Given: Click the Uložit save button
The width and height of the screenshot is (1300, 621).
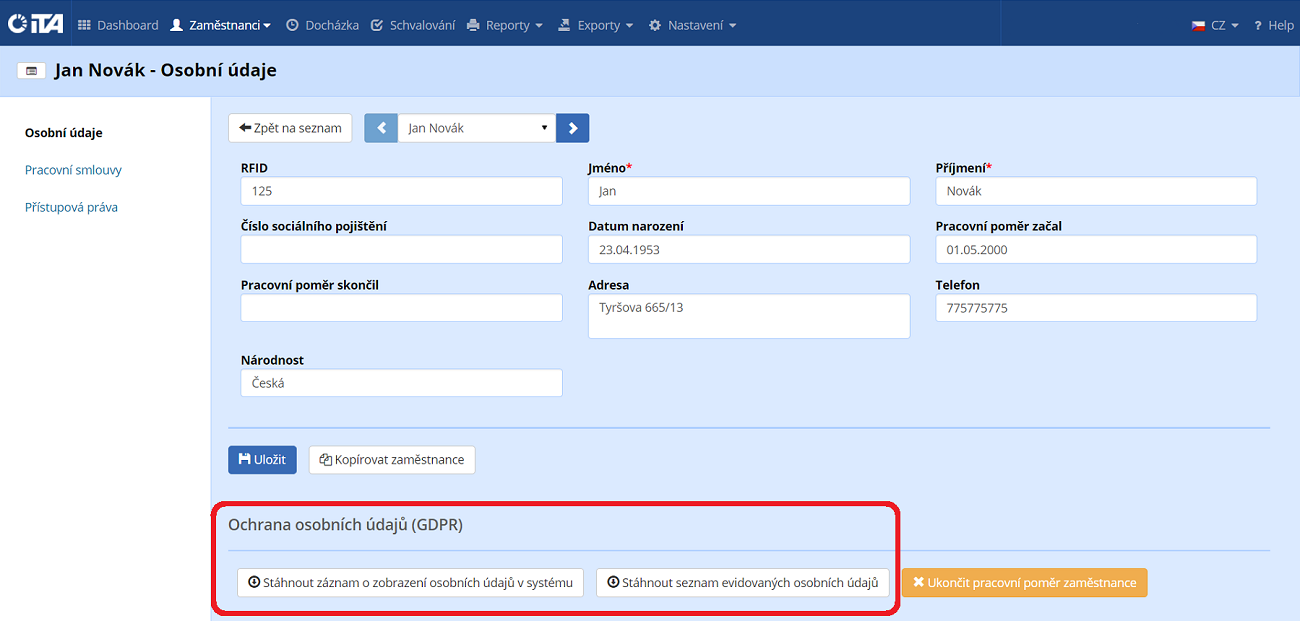Looking at the screenshot, I should point(262,460).
